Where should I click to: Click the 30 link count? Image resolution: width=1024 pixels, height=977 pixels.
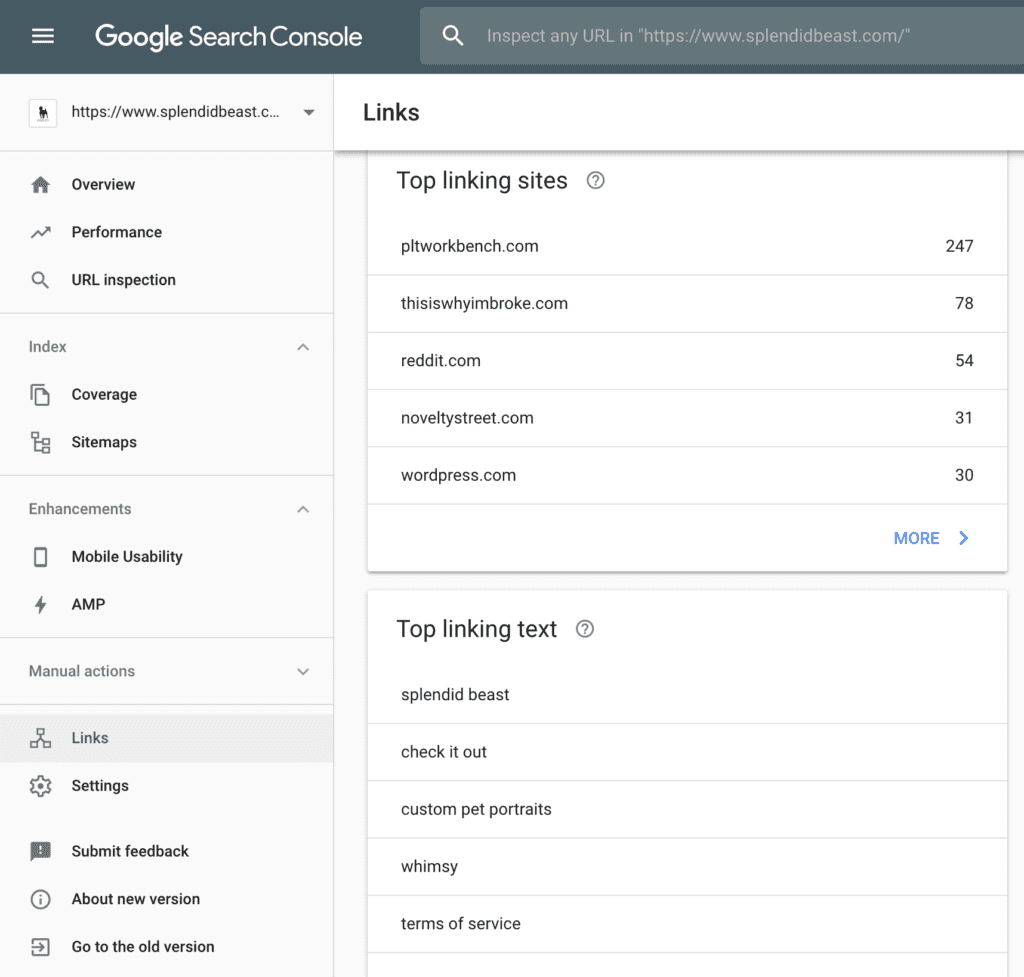pyautogui.click(x=964, y=475)
